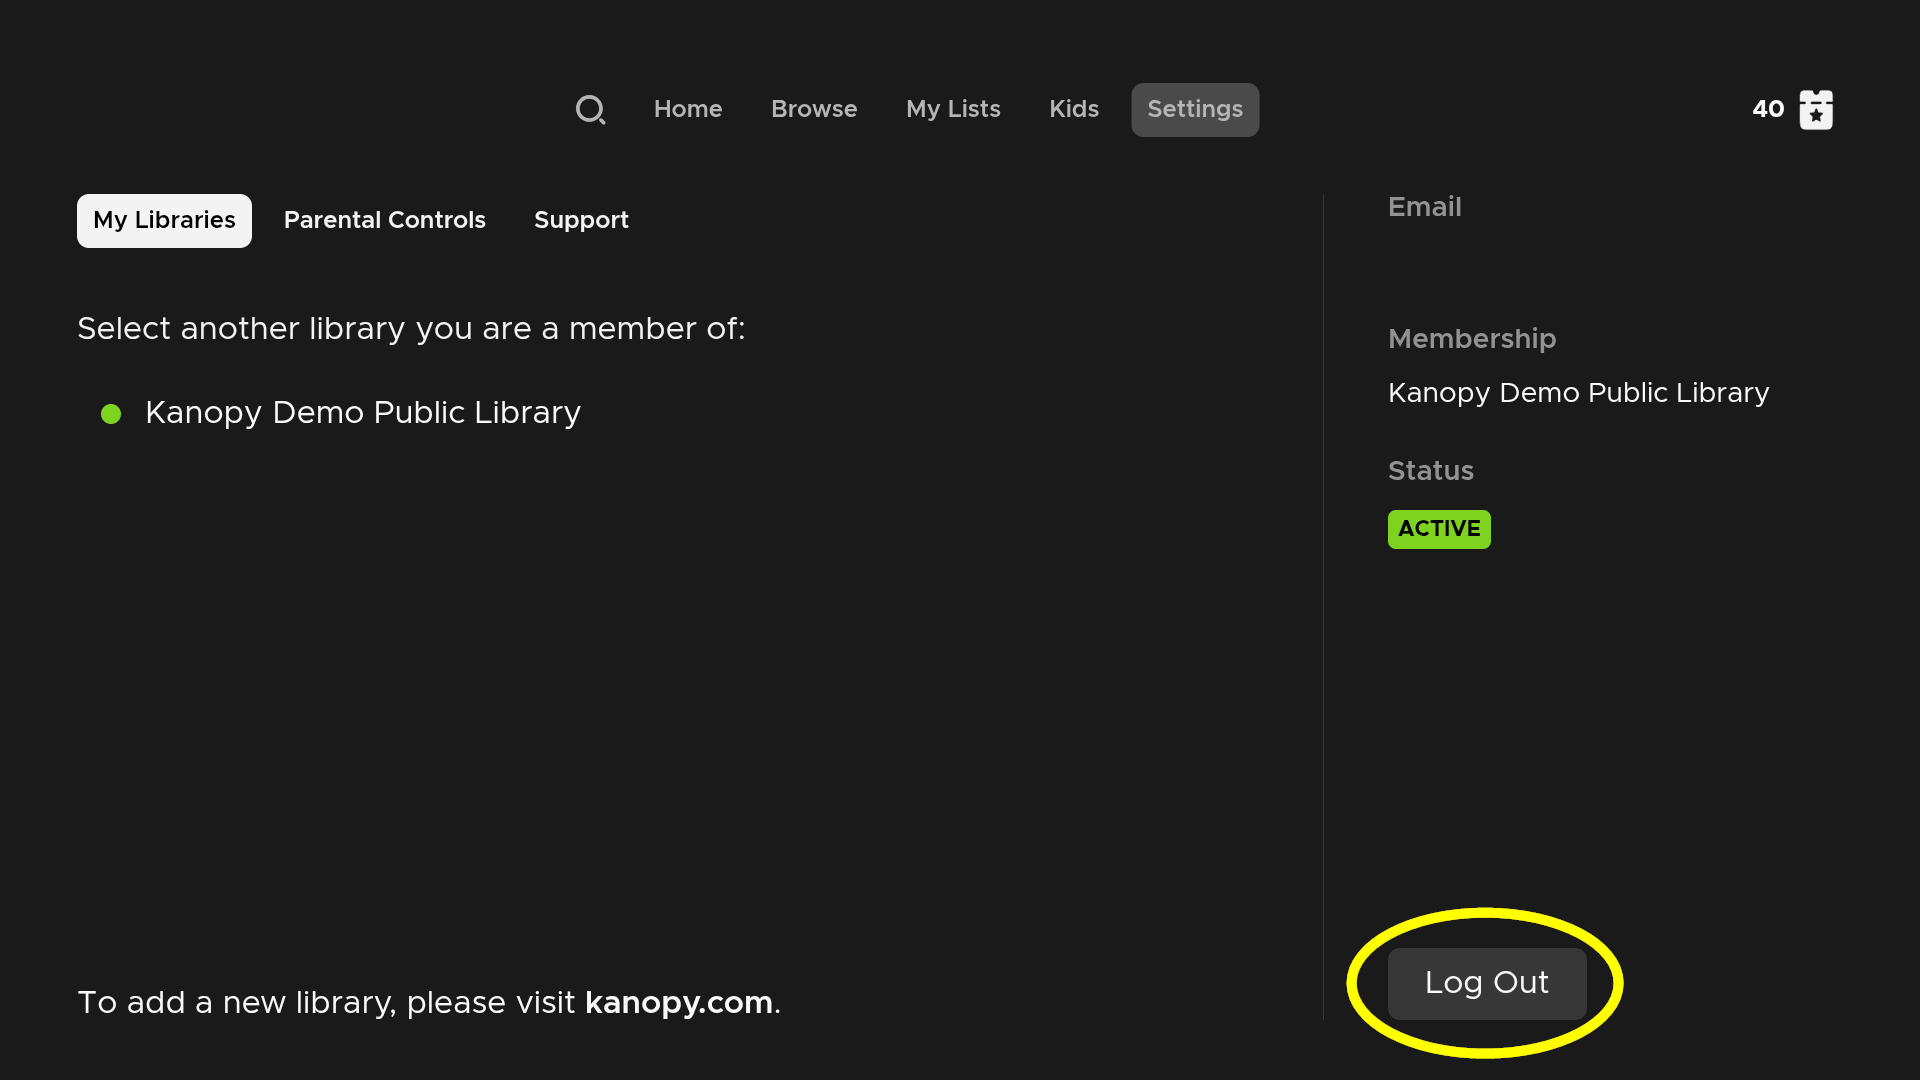Screen dimensions: 1920x1080
Task: Click the 40 tickets count
Action: pyautogui.click(x=1768, y=109)
